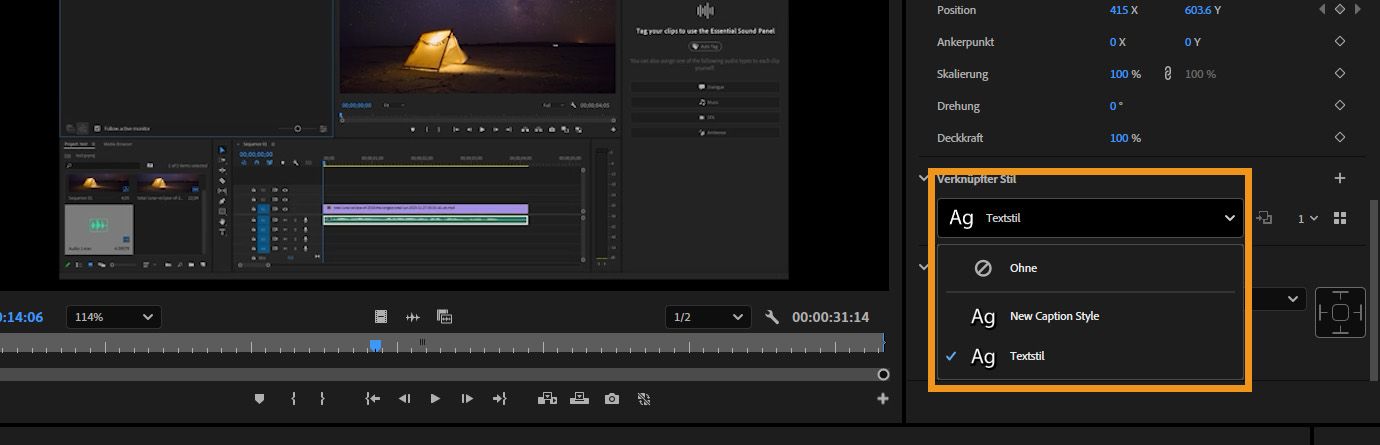The height and width of the screenshot is (445, 1380).
Task: Click the wrench settings icon
Action: point(771,317)
